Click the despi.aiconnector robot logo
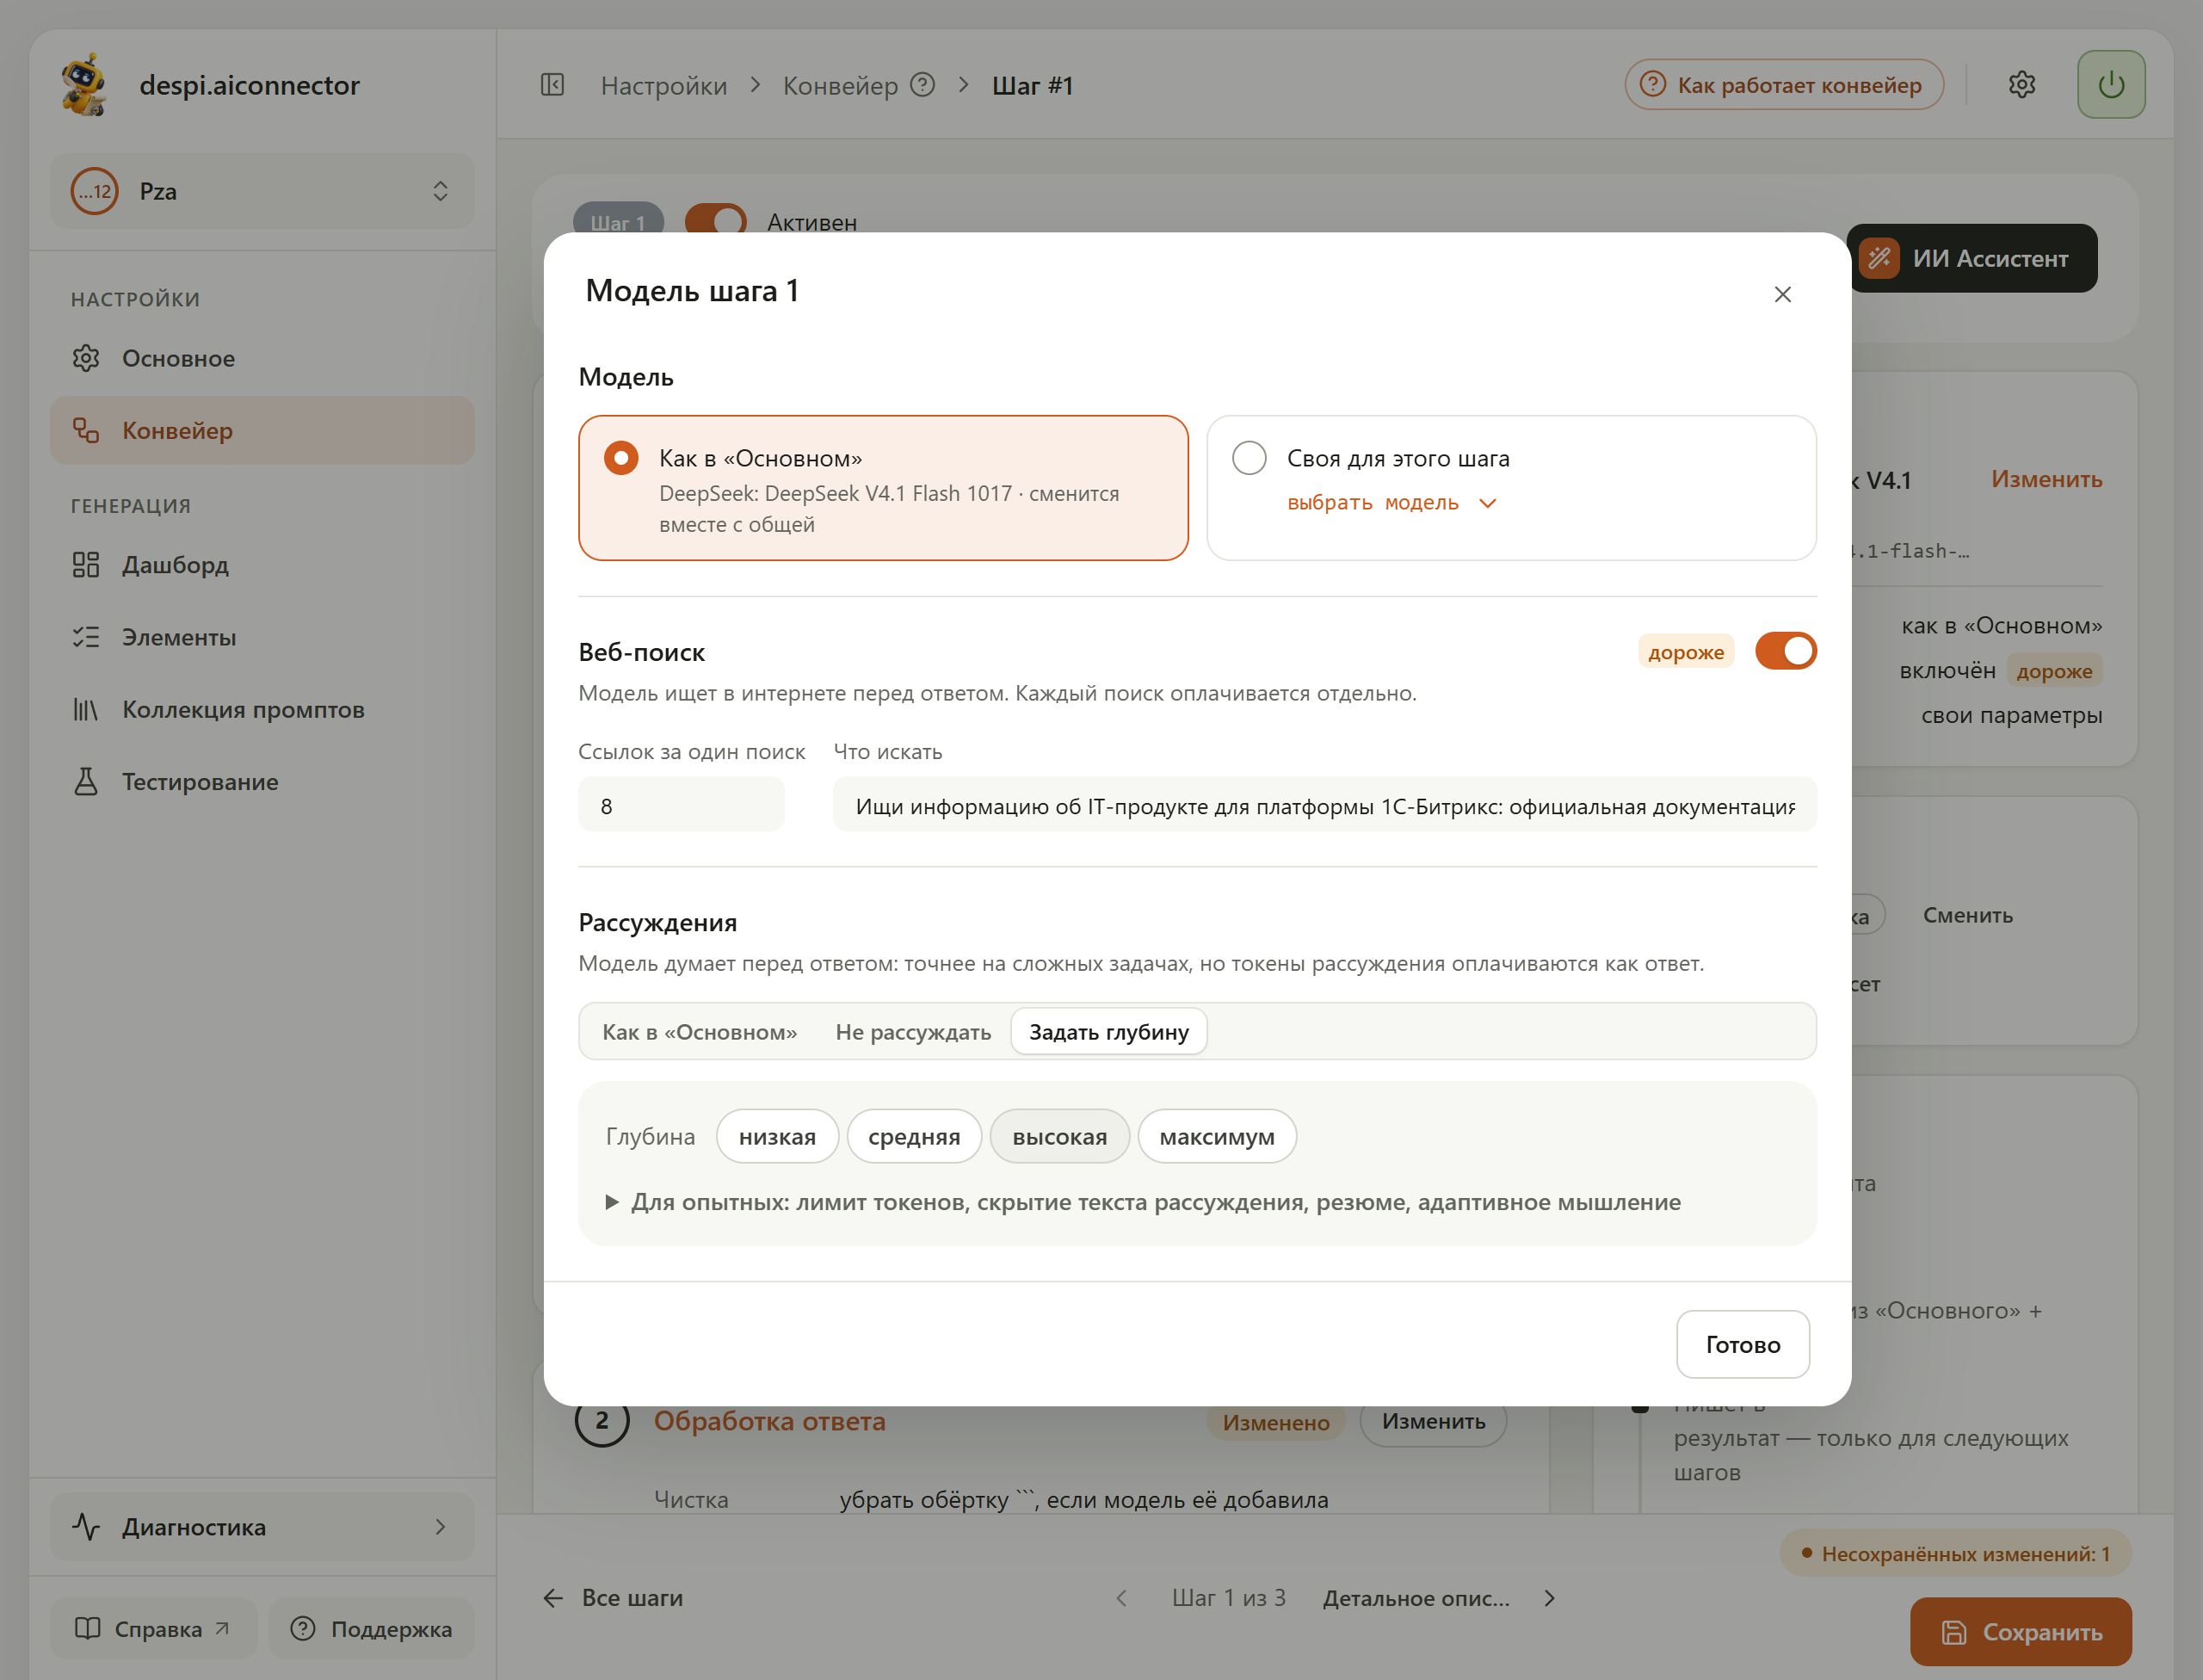Image resolution: width=2203 pixels, height=1680 pixels. click(85, 85)
